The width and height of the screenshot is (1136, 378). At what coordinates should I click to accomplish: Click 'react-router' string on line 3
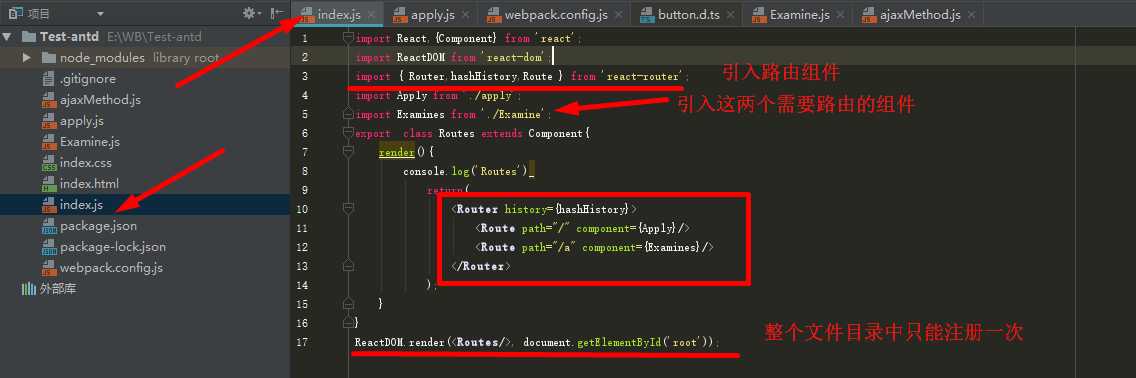point(642,76)
